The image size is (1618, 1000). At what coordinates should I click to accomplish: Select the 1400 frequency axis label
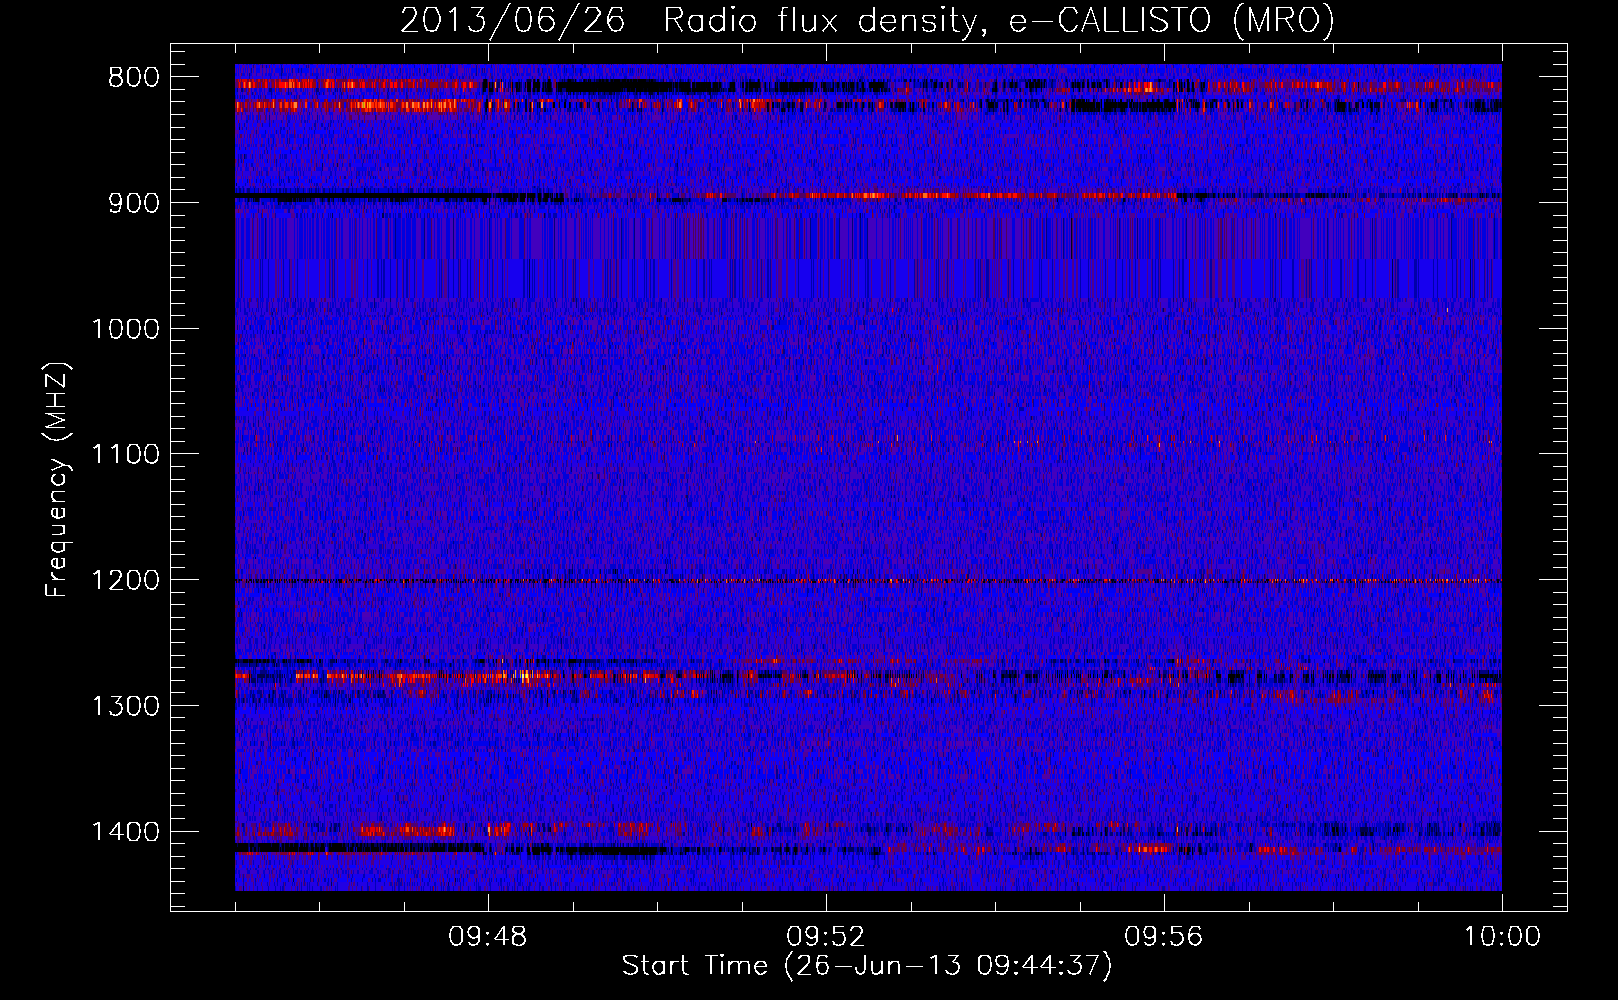tap(125, 832)
